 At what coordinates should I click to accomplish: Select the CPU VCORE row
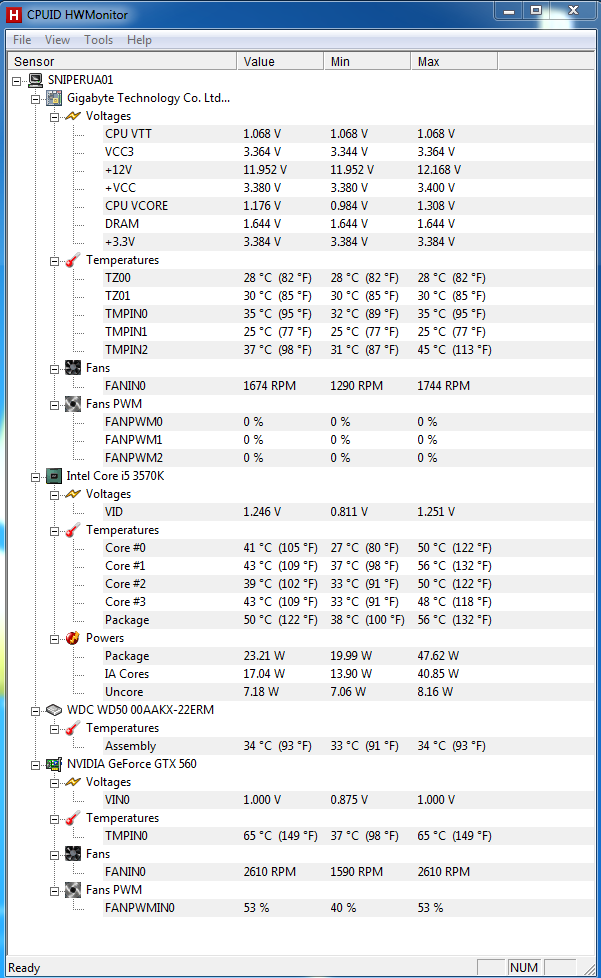[x=348, y=206]
